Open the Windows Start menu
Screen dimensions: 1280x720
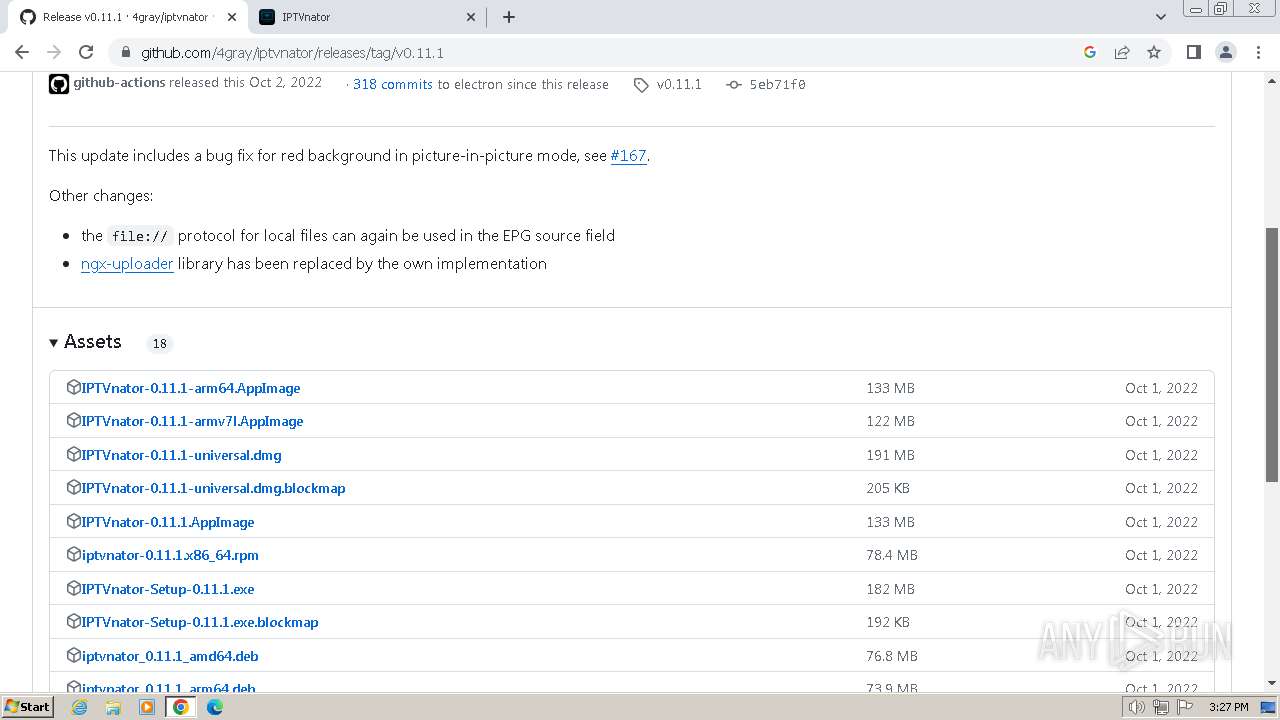(x=28, y=706)
